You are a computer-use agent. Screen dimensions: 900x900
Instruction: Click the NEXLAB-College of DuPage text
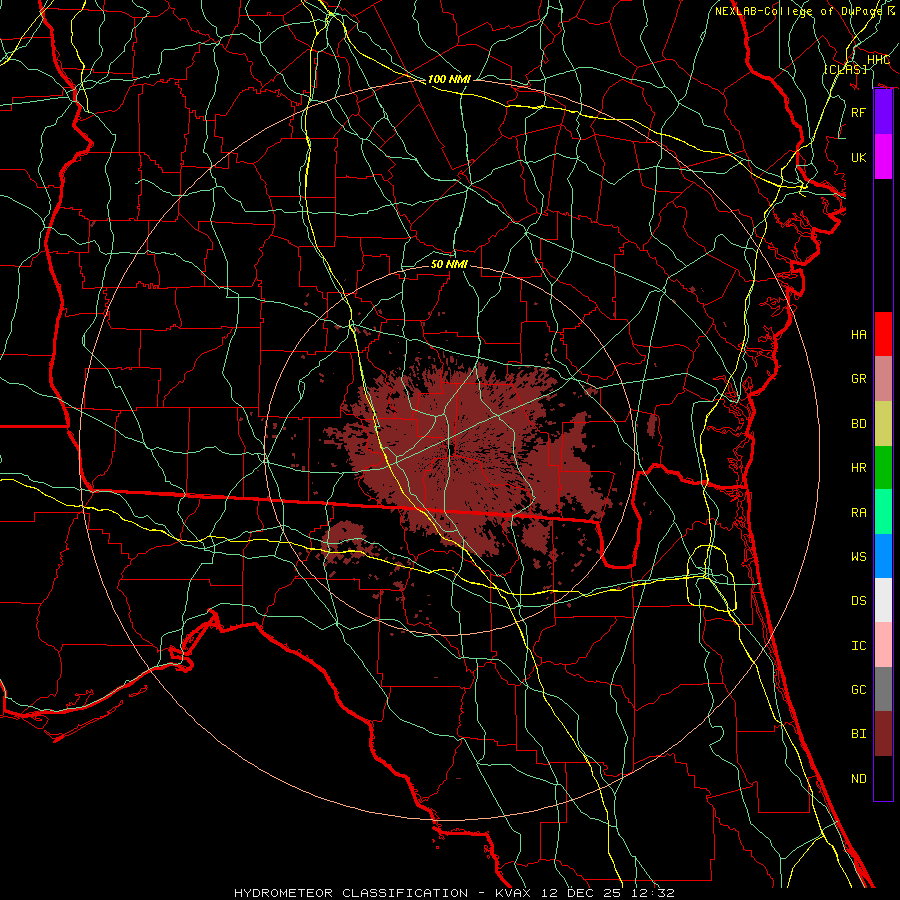798,11
